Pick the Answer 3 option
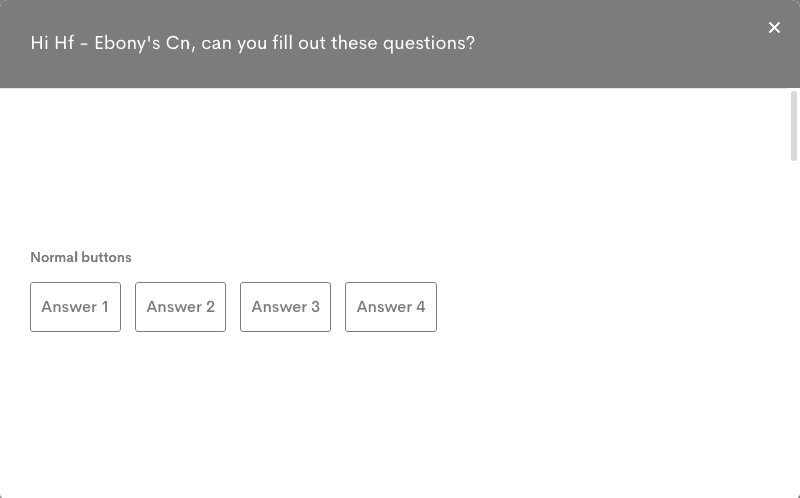 (x=285, y=307)
